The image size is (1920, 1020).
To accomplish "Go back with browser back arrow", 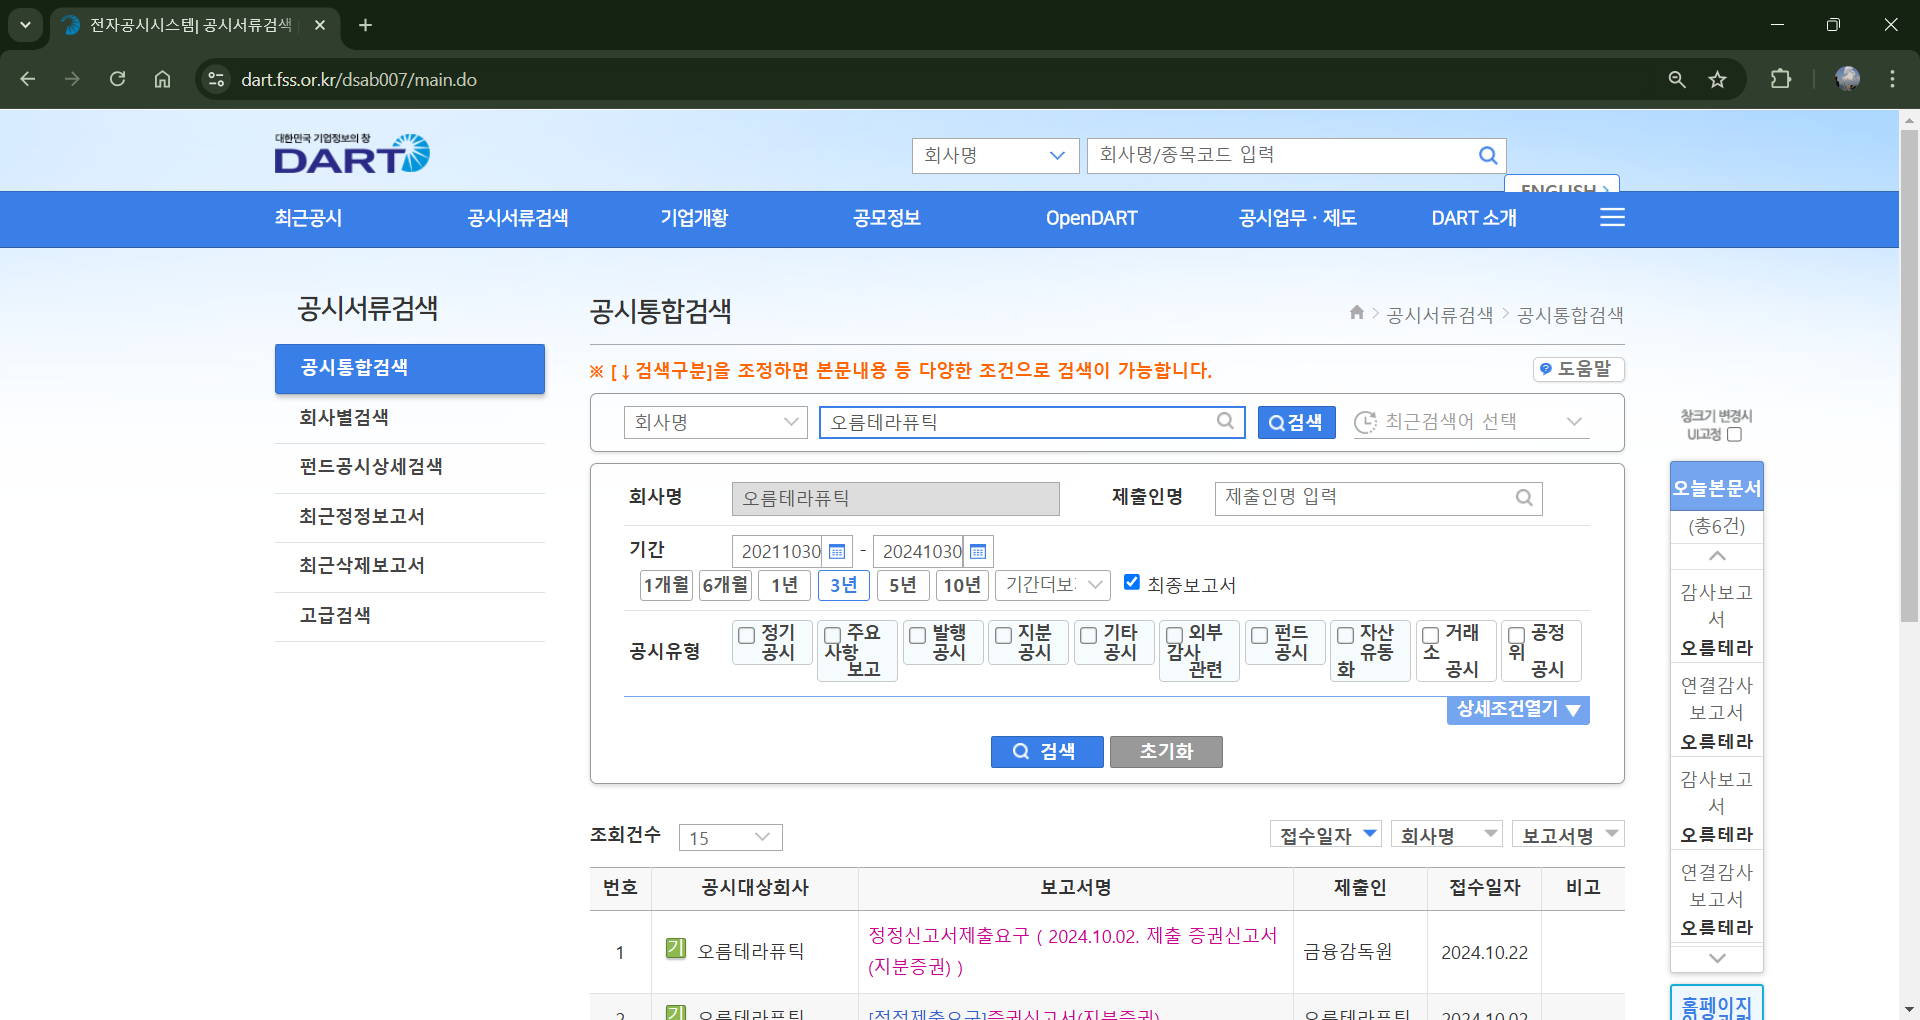I will [28, 79].
